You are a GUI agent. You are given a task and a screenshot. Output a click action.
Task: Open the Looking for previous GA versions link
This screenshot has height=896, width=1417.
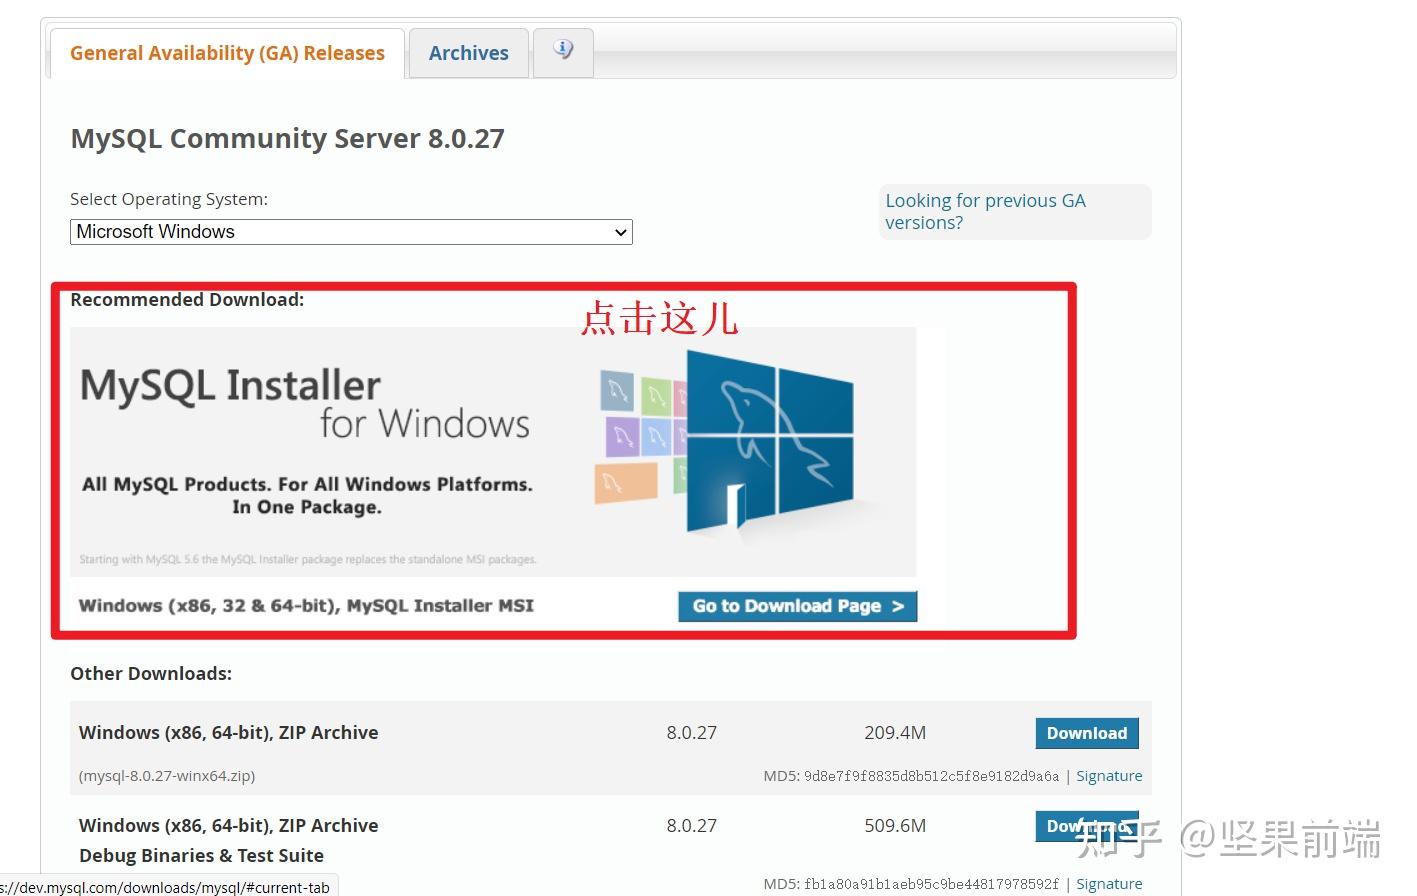(985, 211)
